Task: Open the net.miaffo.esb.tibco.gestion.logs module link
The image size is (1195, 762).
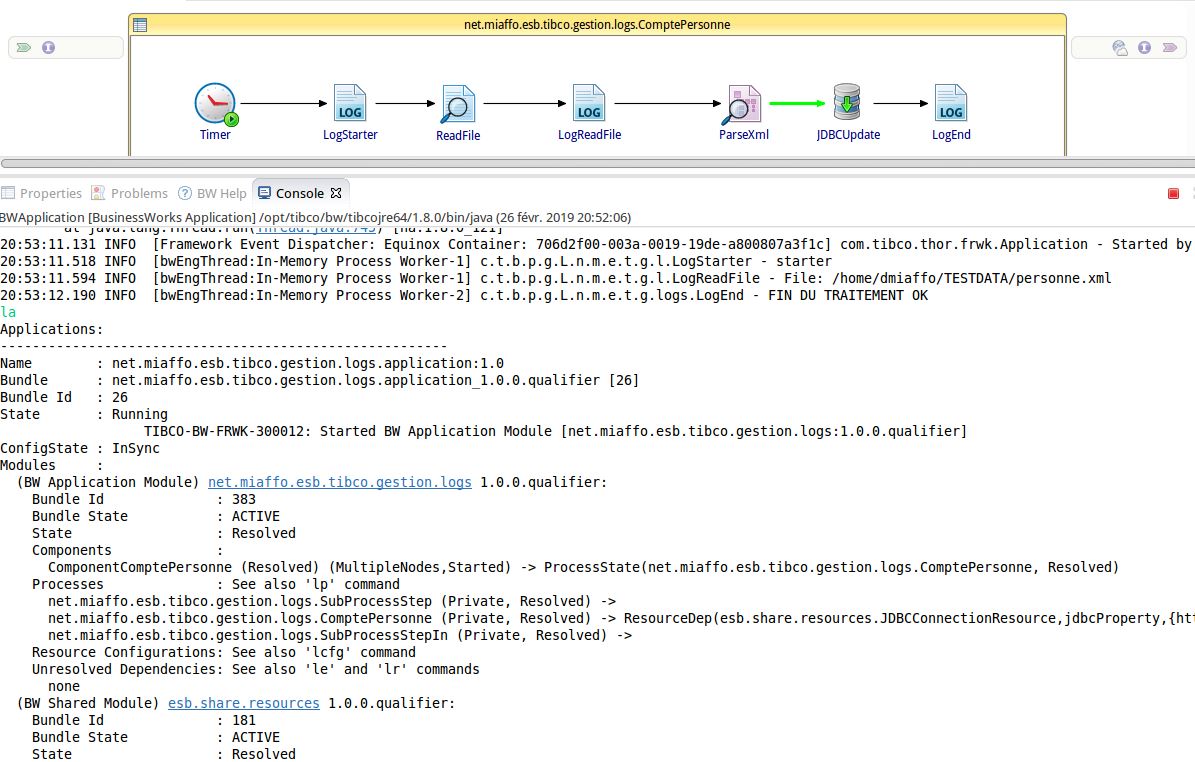Action: [x=340, y=482]
